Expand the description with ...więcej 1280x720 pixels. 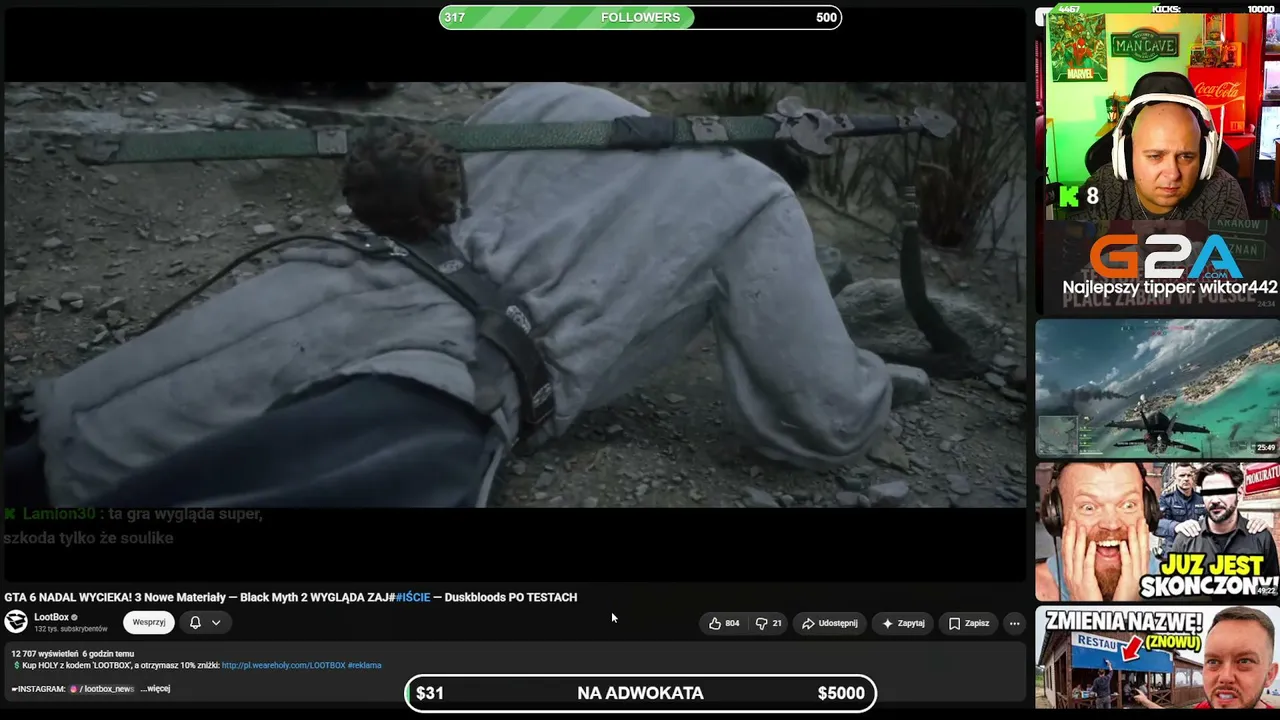(155, 689)
